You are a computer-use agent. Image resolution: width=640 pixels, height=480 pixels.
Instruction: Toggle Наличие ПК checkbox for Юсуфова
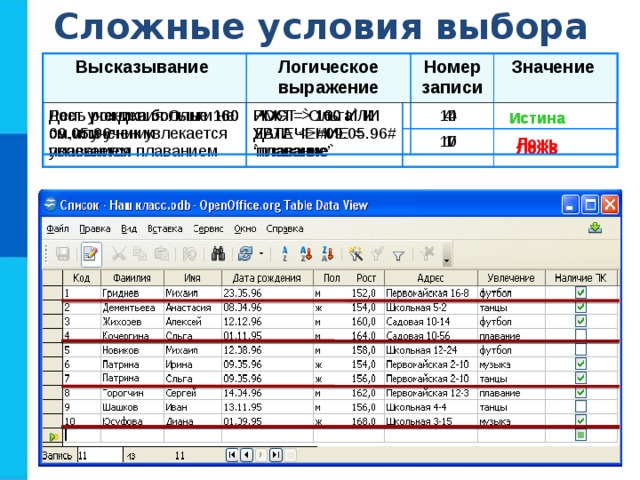coord(580,420)
